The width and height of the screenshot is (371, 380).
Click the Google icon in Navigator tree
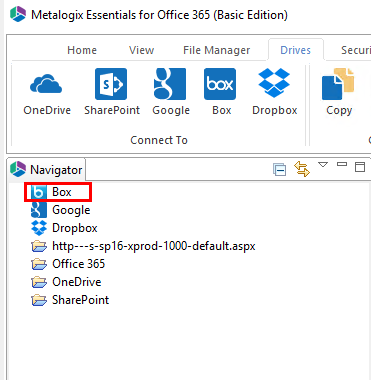point(39,210)
